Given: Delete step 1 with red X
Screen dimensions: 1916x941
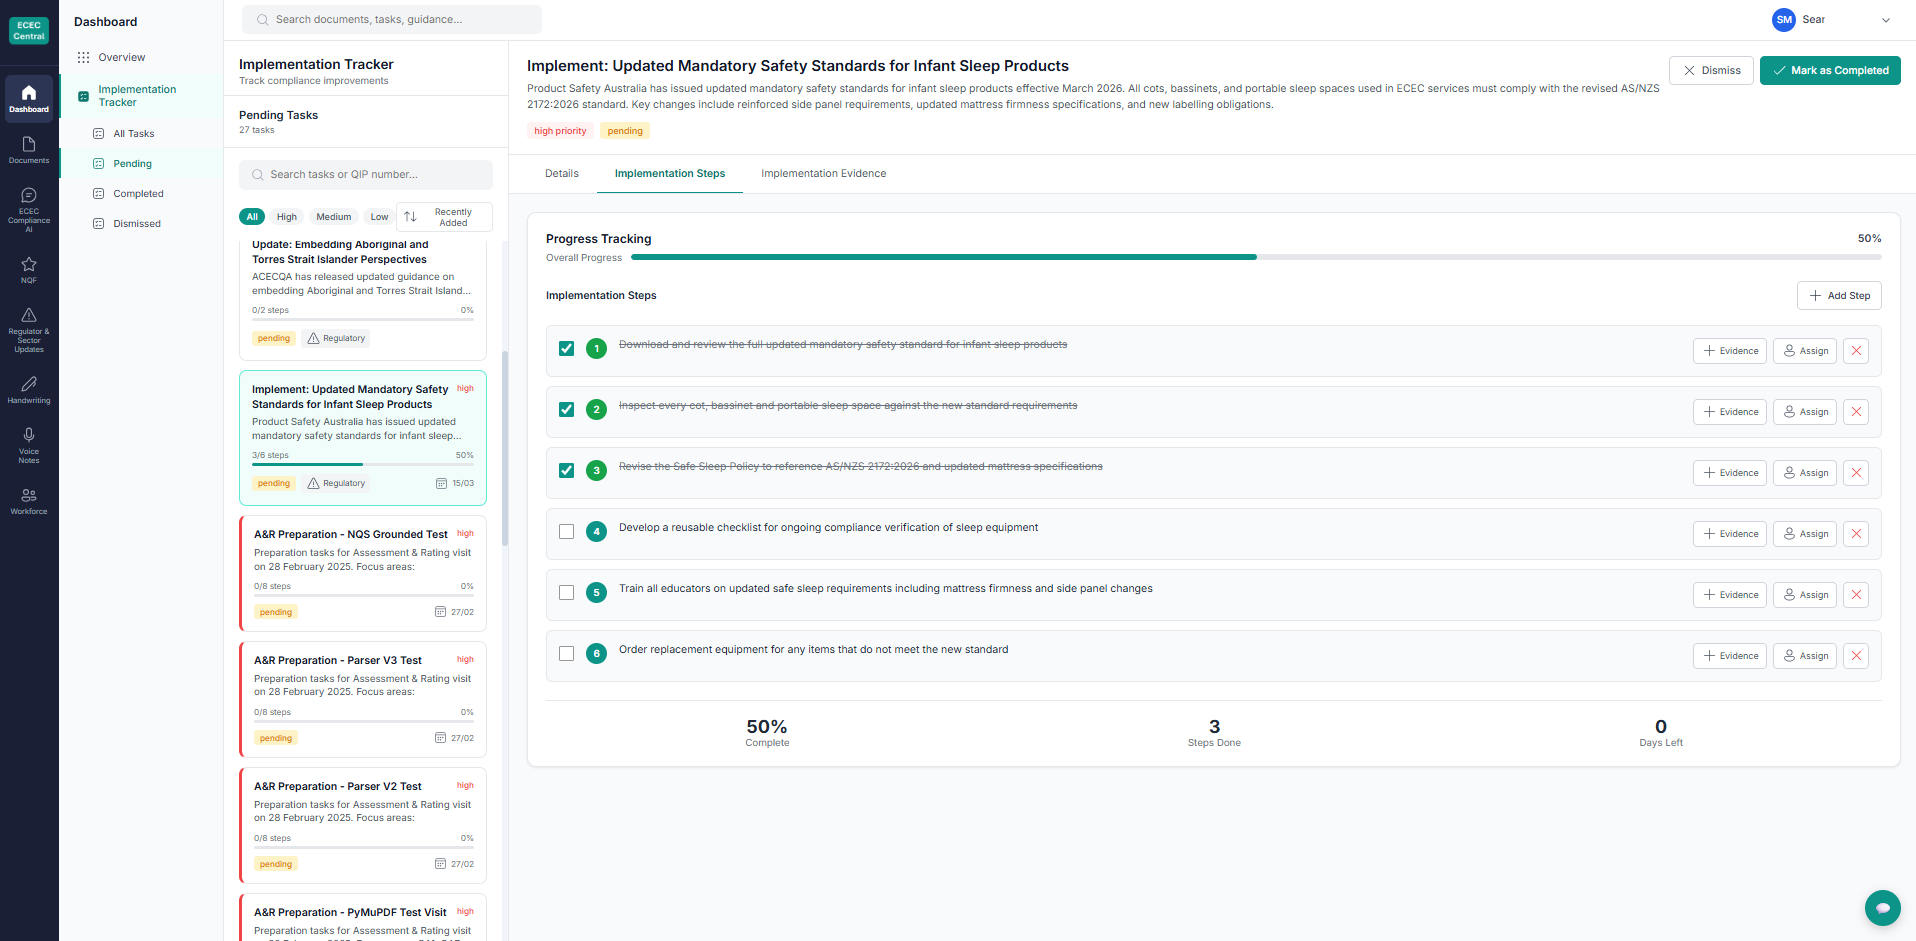Looking at the screenshot, I should pos(1856,351).
